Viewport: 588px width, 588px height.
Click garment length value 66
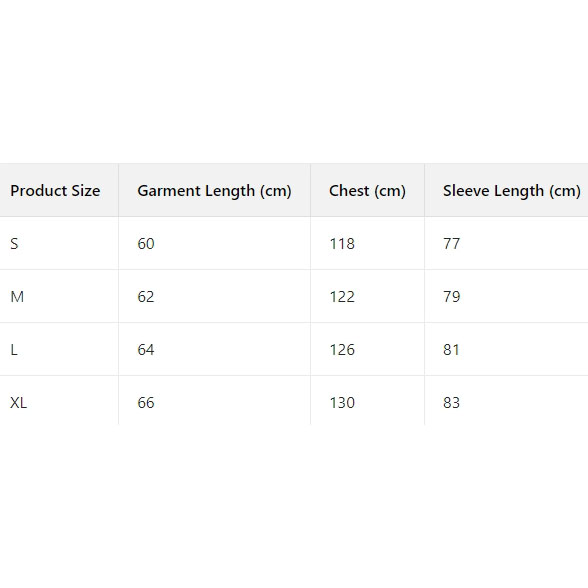coord(146,403)
